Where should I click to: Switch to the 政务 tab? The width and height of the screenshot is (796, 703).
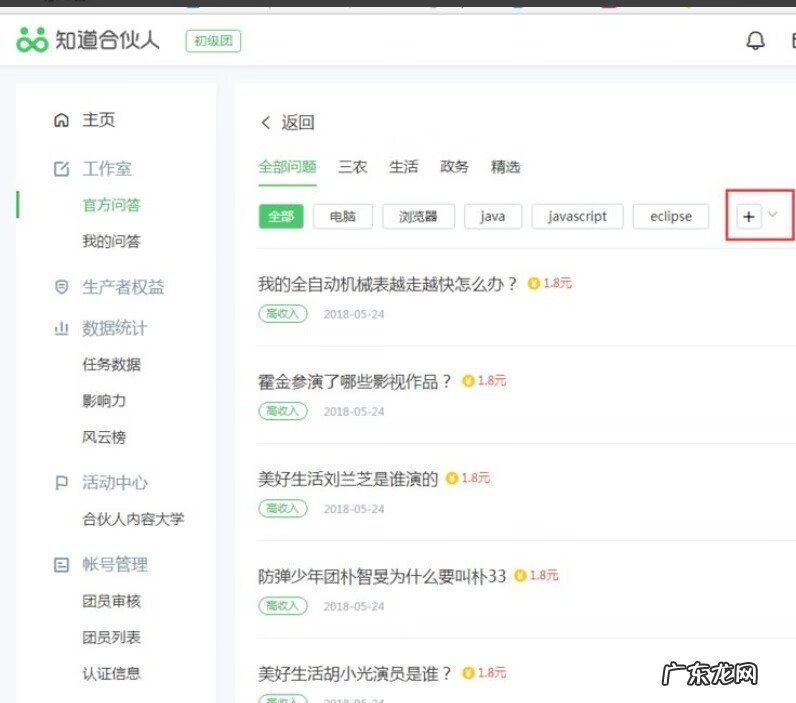(x=454, y=167)
